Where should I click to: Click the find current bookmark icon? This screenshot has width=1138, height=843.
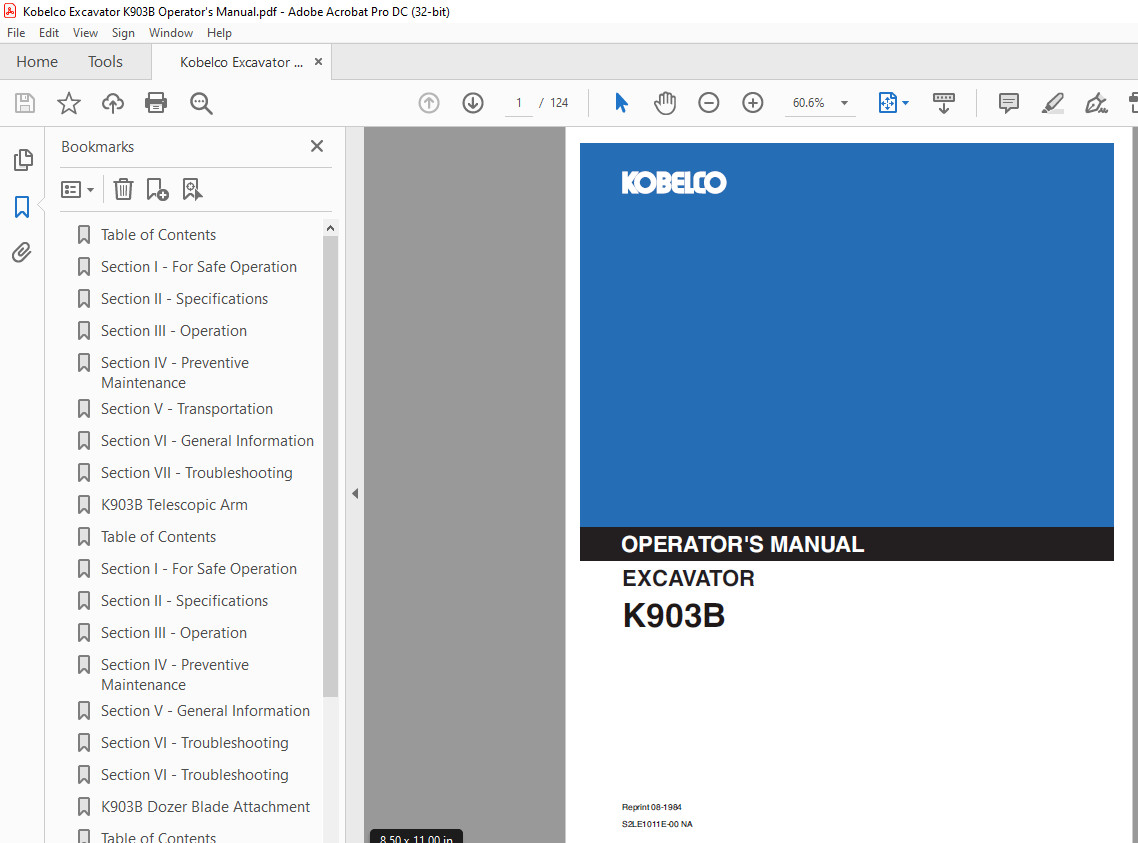click(x=192, y=189)
